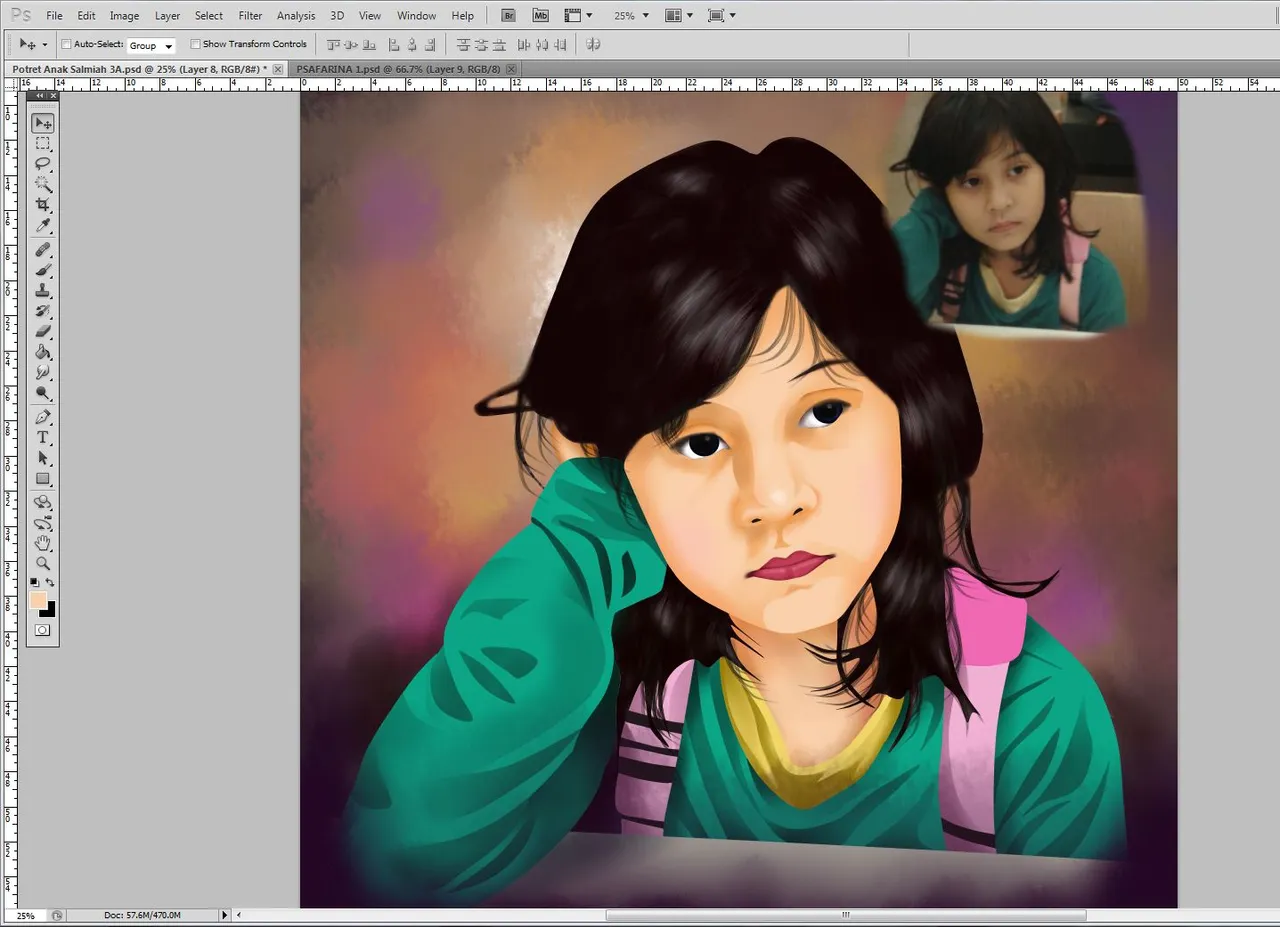Select the Eraser tool
The image size is (1280, 927).
point(43,331)
